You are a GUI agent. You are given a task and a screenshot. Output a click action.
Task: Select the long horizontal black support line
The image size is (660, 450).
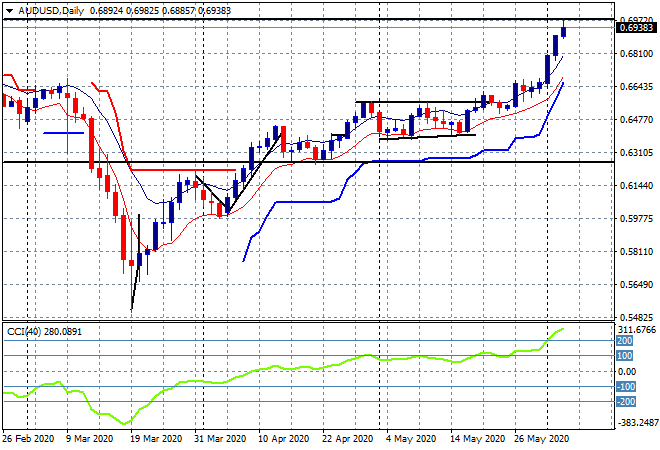(308, 162)
